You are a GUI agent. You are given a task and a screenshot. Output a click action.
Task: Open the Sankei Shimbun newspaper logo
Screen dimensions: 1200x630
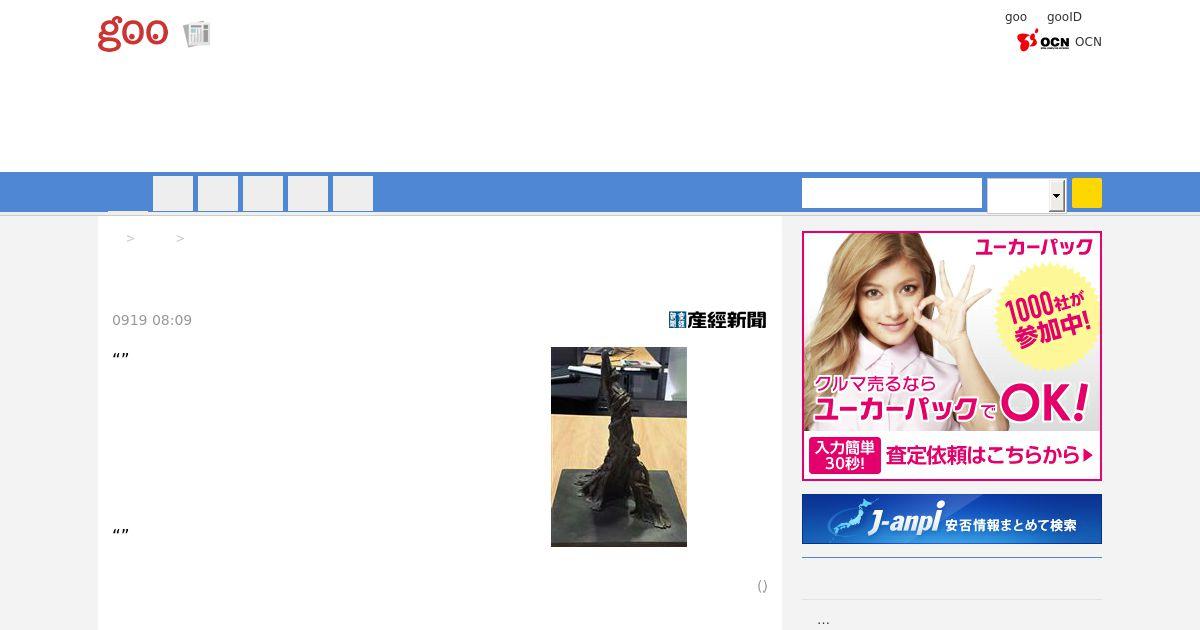point(717,320)
